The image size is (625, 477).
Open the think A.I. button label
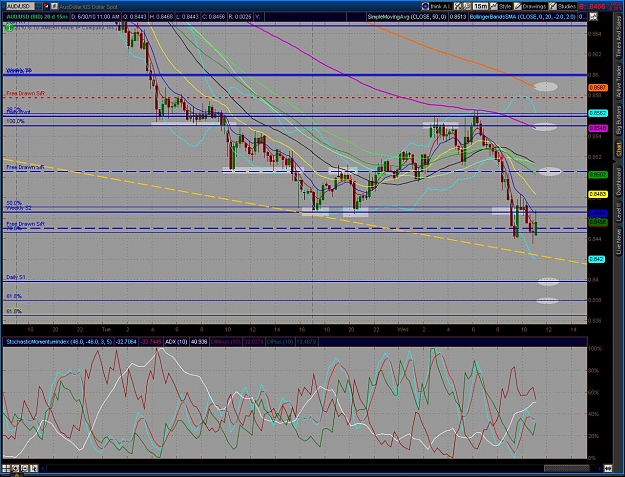(440, 6)
